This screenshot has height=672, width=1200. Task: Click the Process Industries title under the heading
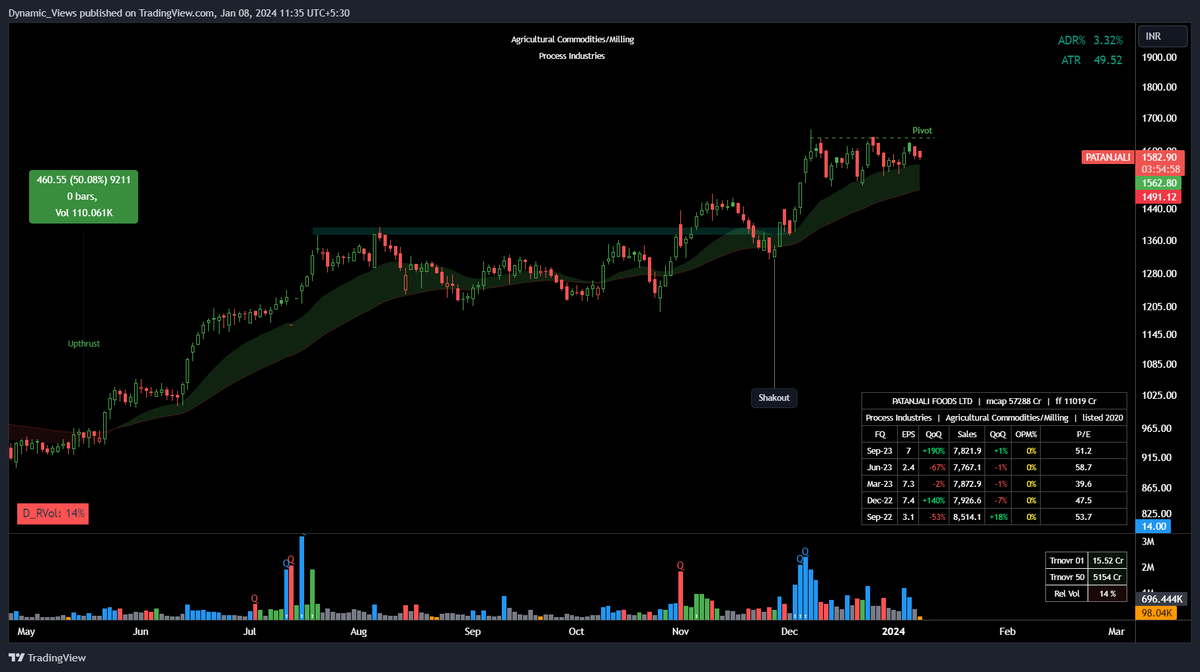572,56
